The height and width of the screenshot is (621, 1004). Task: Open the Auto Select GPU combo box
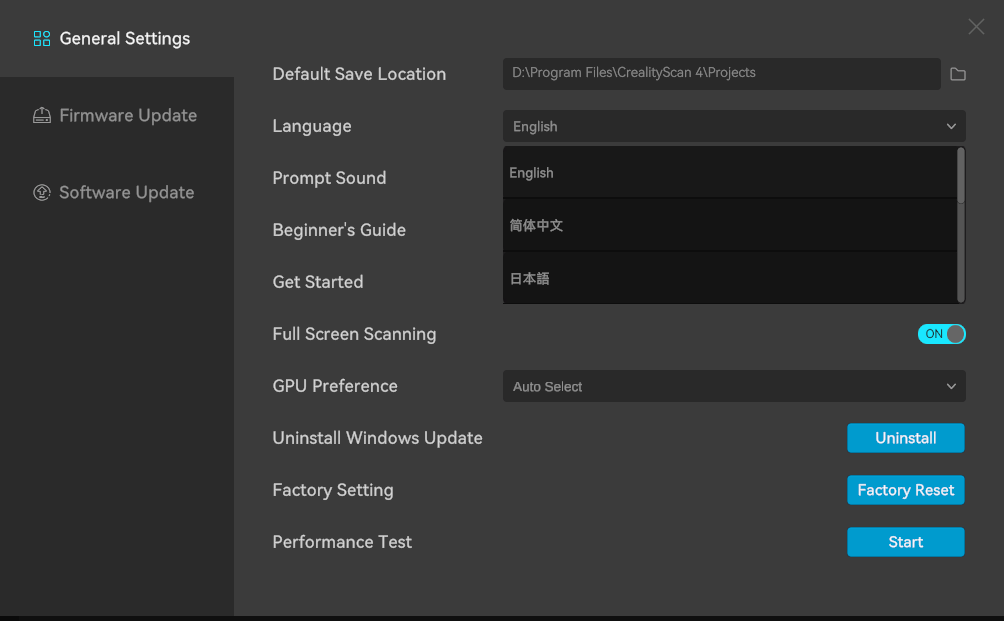point(734,386)
